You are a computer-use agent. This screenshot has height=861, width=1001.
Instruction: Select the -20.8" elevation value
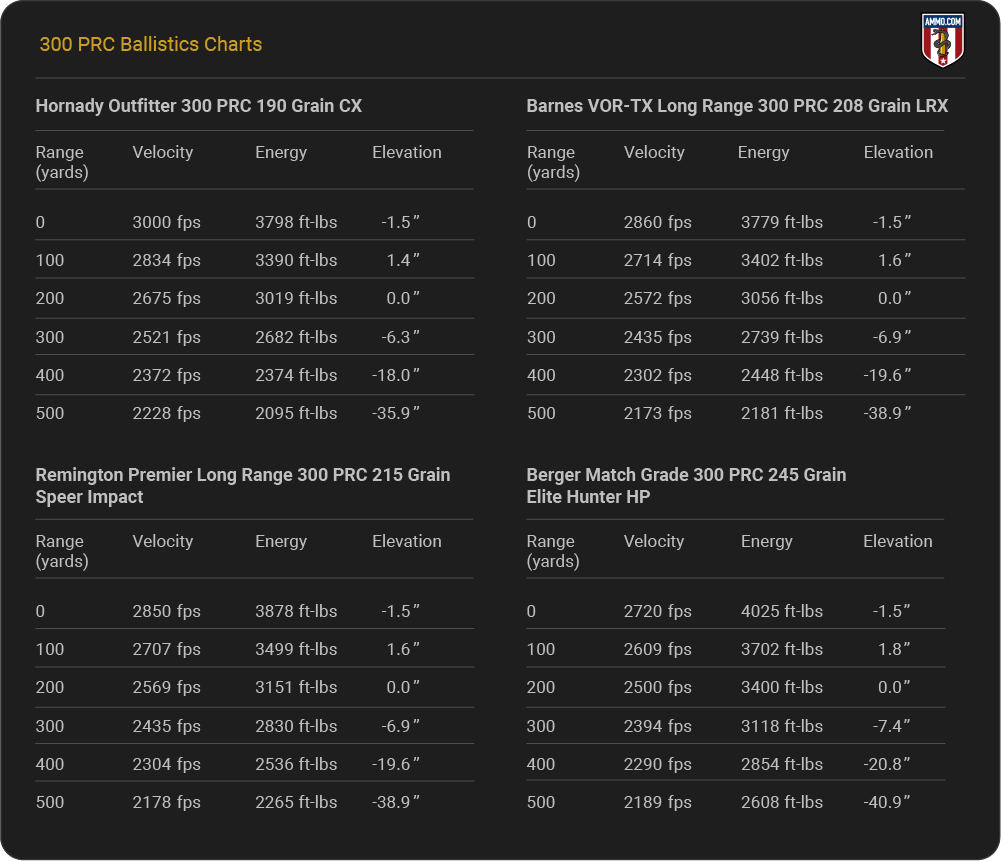pos(887,764)
